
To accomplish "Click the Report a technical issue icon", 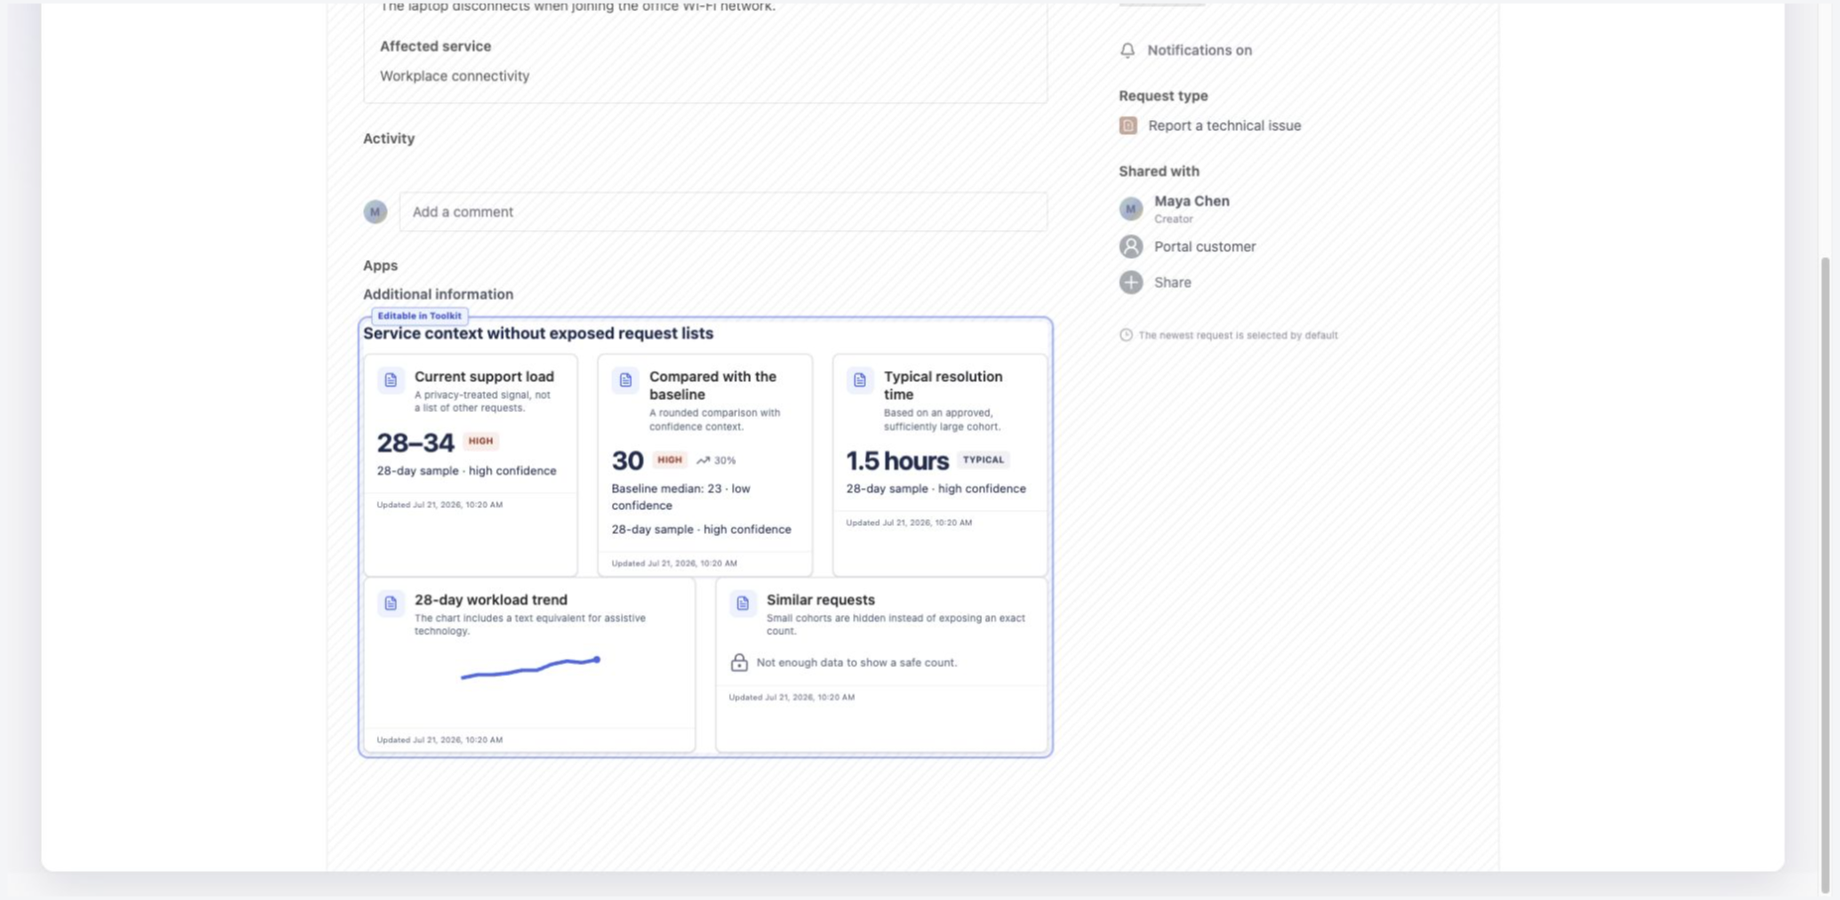I will 1128,126.
